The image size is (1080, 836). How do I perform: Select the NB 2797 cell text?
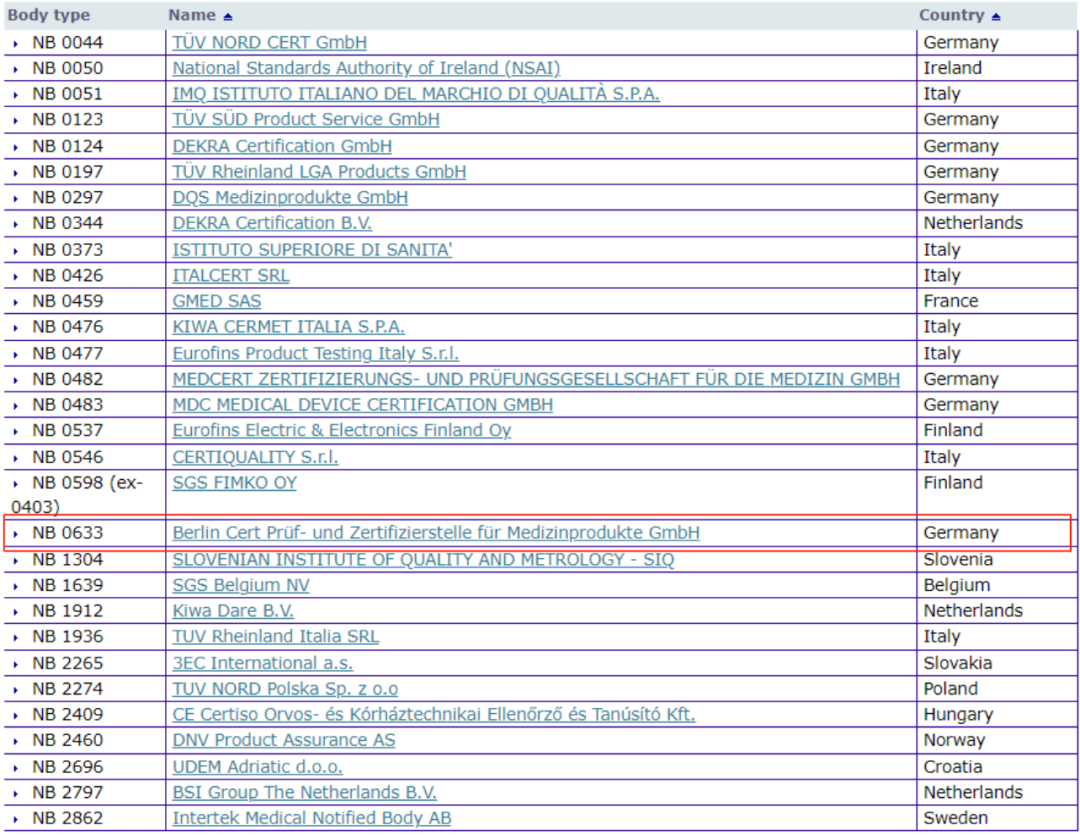coord(68,793)
